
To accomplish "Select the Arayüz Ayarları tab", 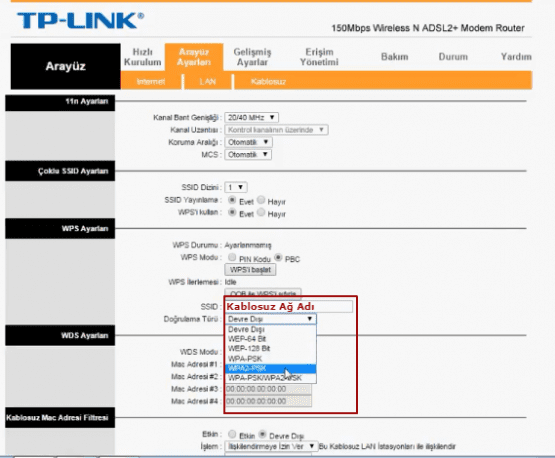I will point(194,57).
